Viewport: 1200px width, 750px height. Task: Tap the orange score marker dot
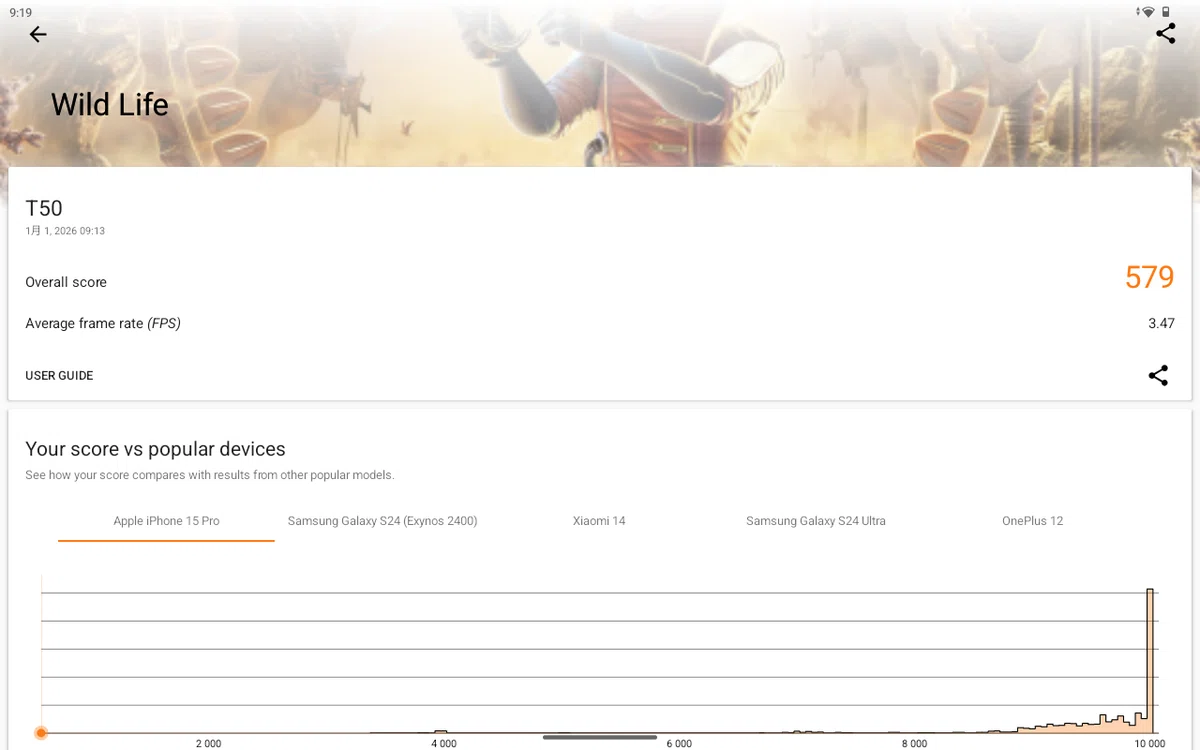41,733
